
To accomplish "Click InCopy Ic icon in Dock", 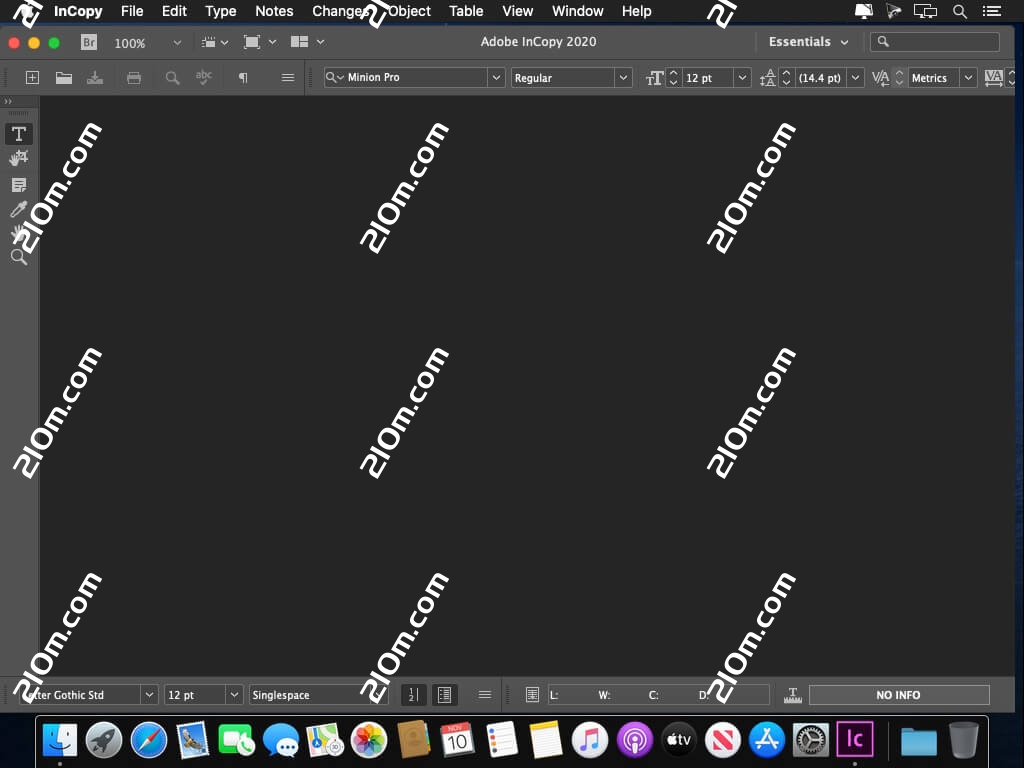I will tap(855, 739).
